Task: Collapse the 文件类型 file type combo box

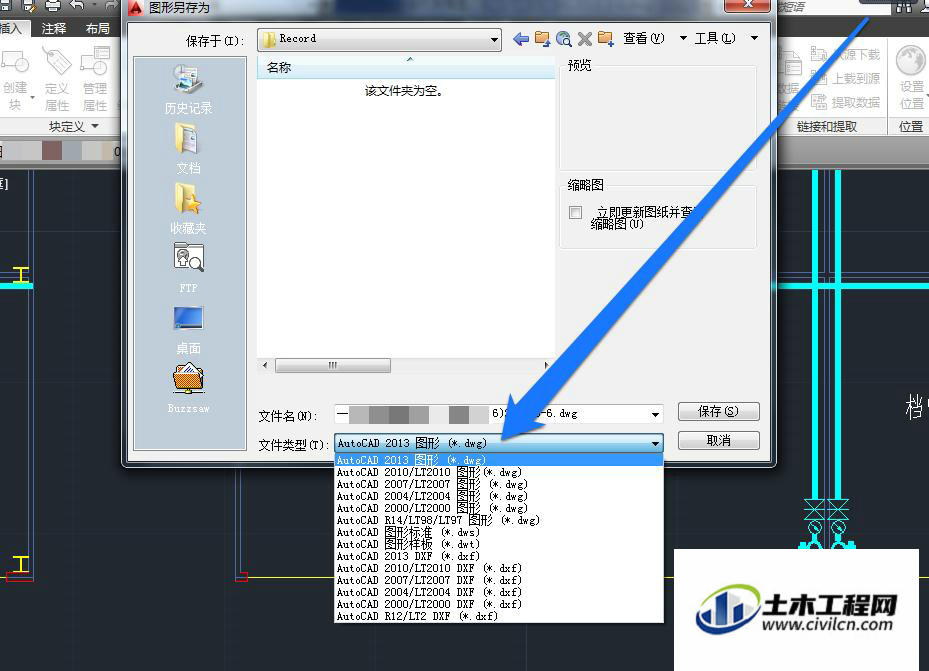Action: 655,443
